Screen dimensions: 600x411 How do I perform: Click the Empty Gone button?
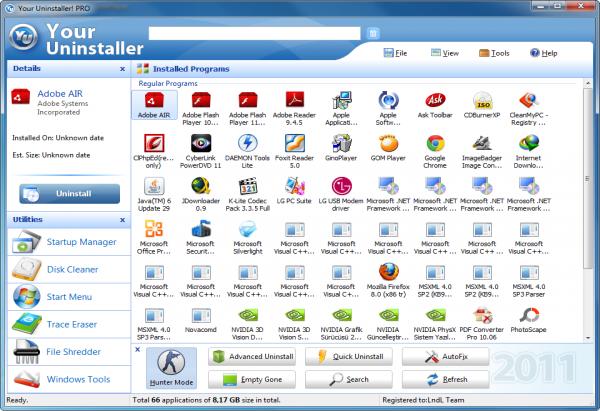coord(252,380)
